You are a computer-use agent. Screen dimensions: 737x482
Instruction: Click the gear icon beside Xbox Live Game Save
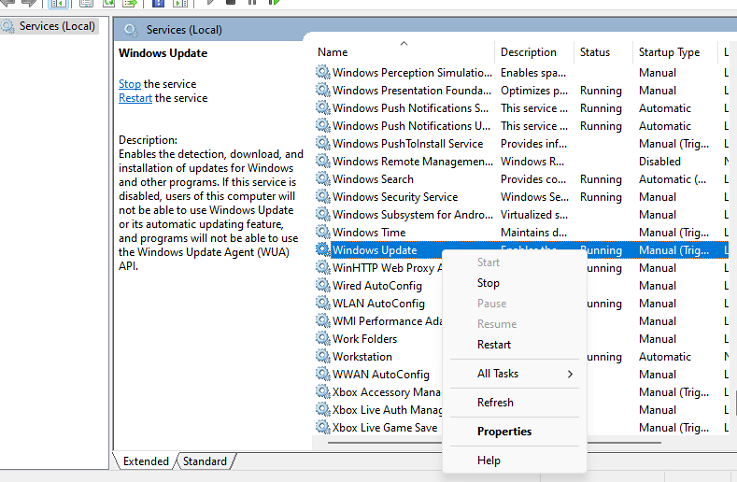(322, 427)
